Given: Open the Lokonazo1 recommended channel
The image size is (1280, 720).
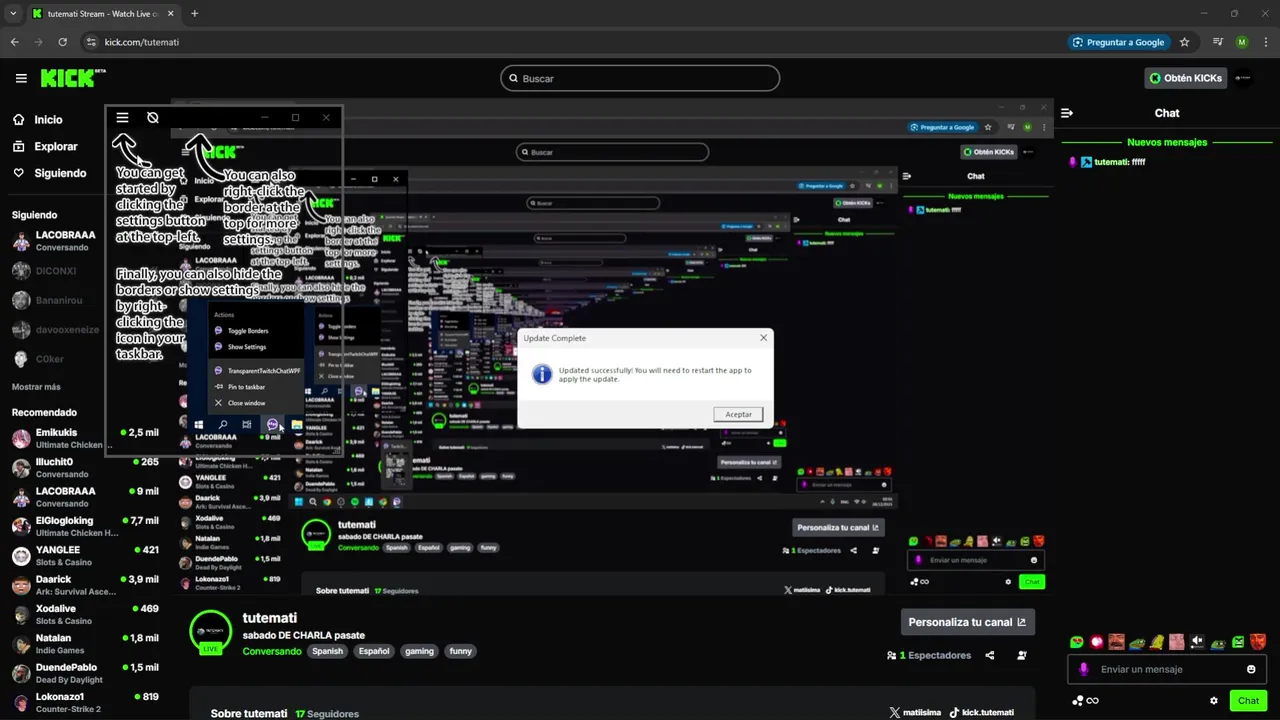Looking at the screenshot, I should (x=85, y=702).
